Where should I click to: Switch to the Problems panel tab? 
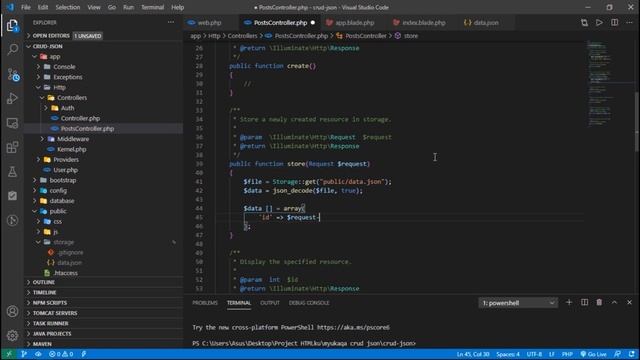pos(205,303)
